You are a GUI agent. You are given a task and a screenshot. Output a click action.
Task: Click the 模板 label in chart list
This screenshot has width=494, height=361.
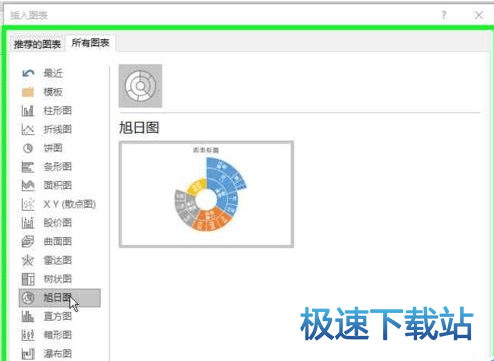tap(53, 92)
